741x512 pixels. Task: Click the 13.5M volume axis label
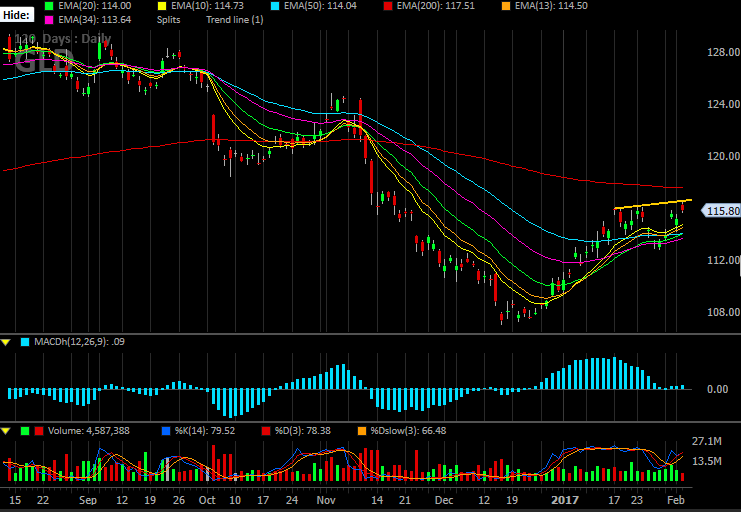click(x=707, y=461)
